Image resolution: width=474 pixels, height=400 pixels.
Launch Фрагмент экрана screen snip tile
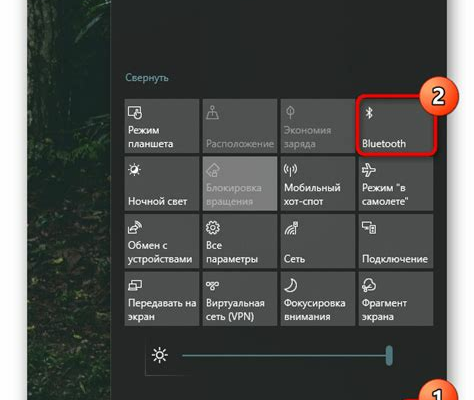tap(396, 299)
